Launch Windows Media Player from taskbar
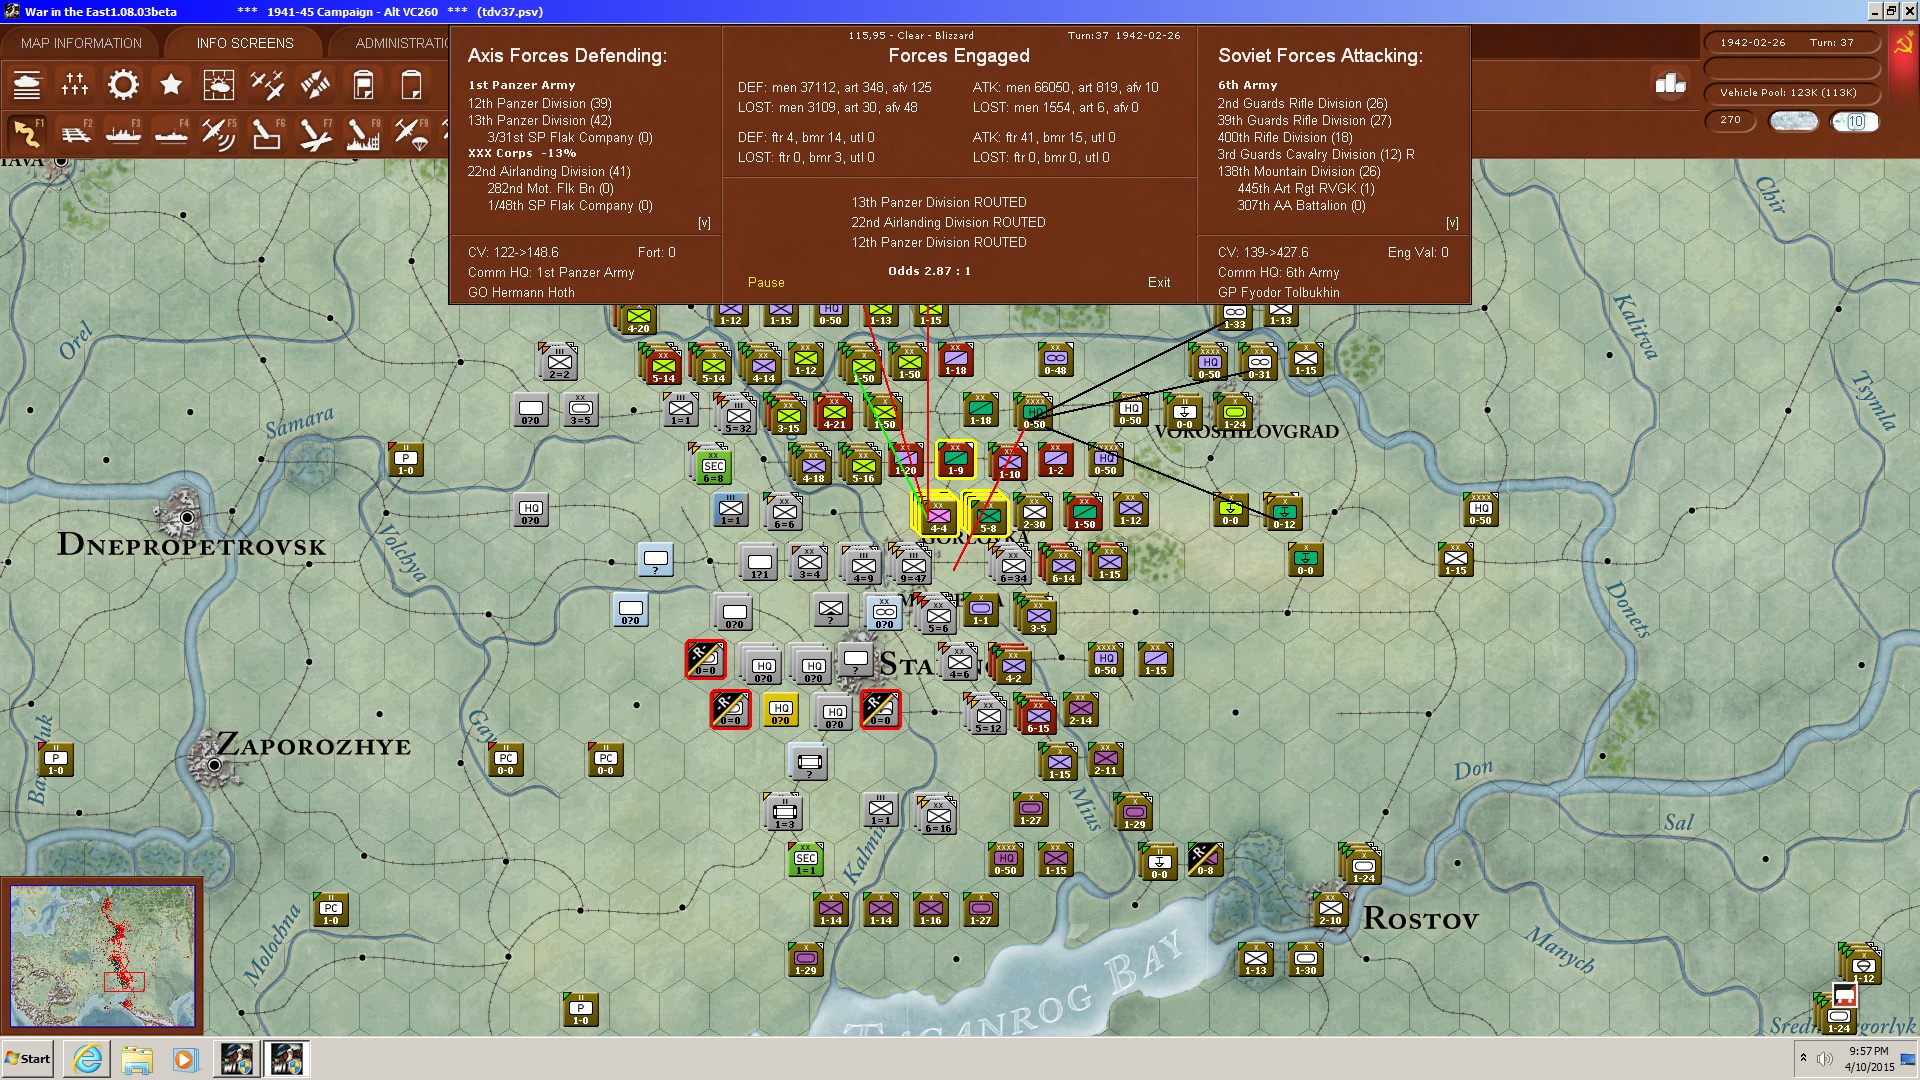 pos(186,1059)
